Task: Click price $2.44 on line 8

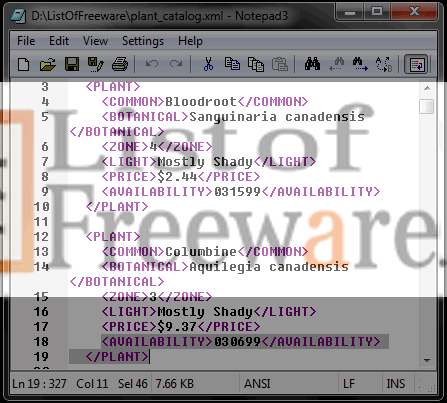Action: pyautogui.click(x=178, y=177)
